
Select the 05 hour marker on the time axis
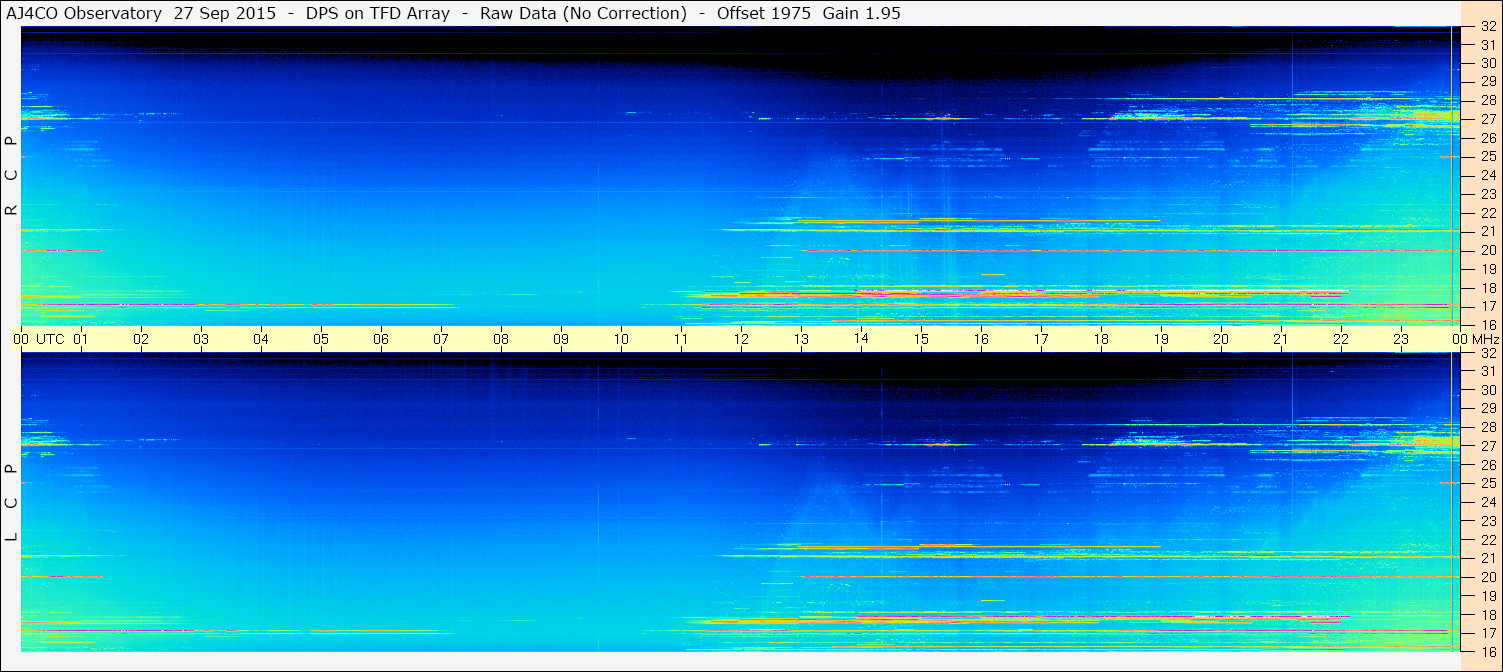click(321, 339)
